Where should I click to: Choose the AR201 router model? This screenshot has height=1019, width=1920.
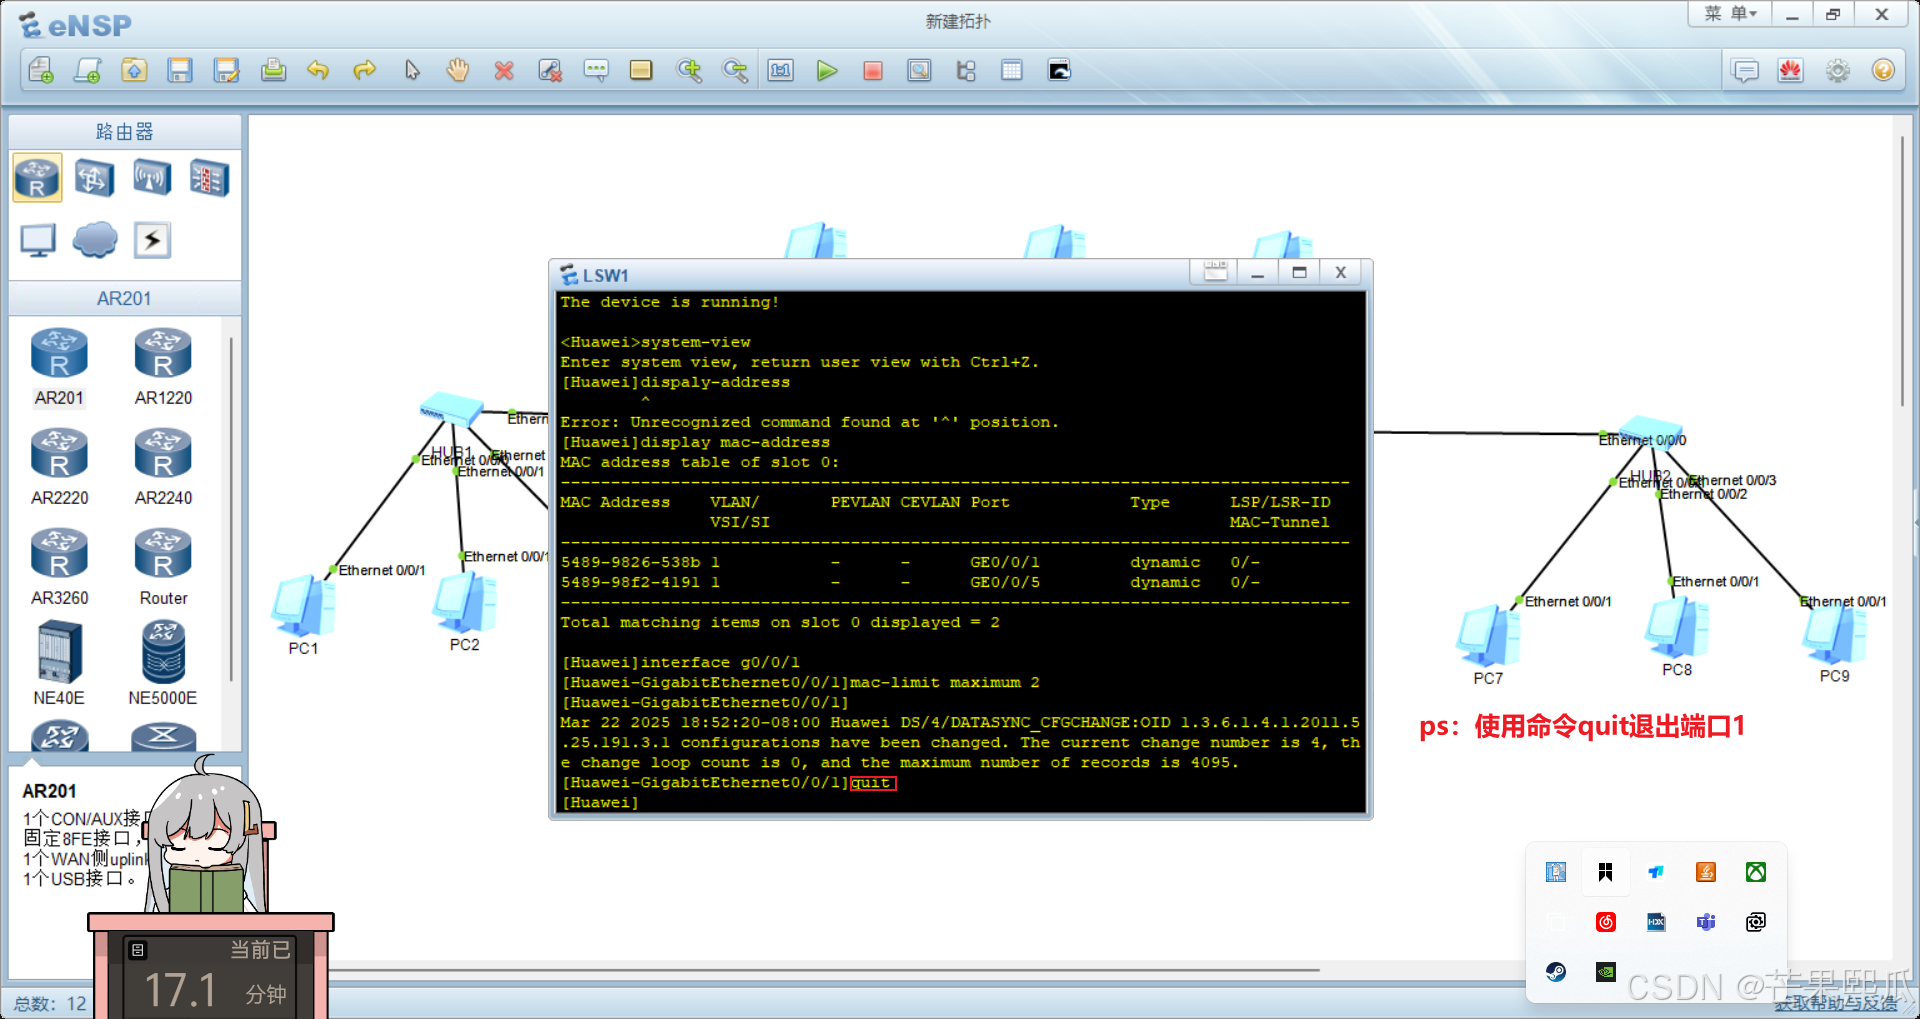(x=59, y=367)
